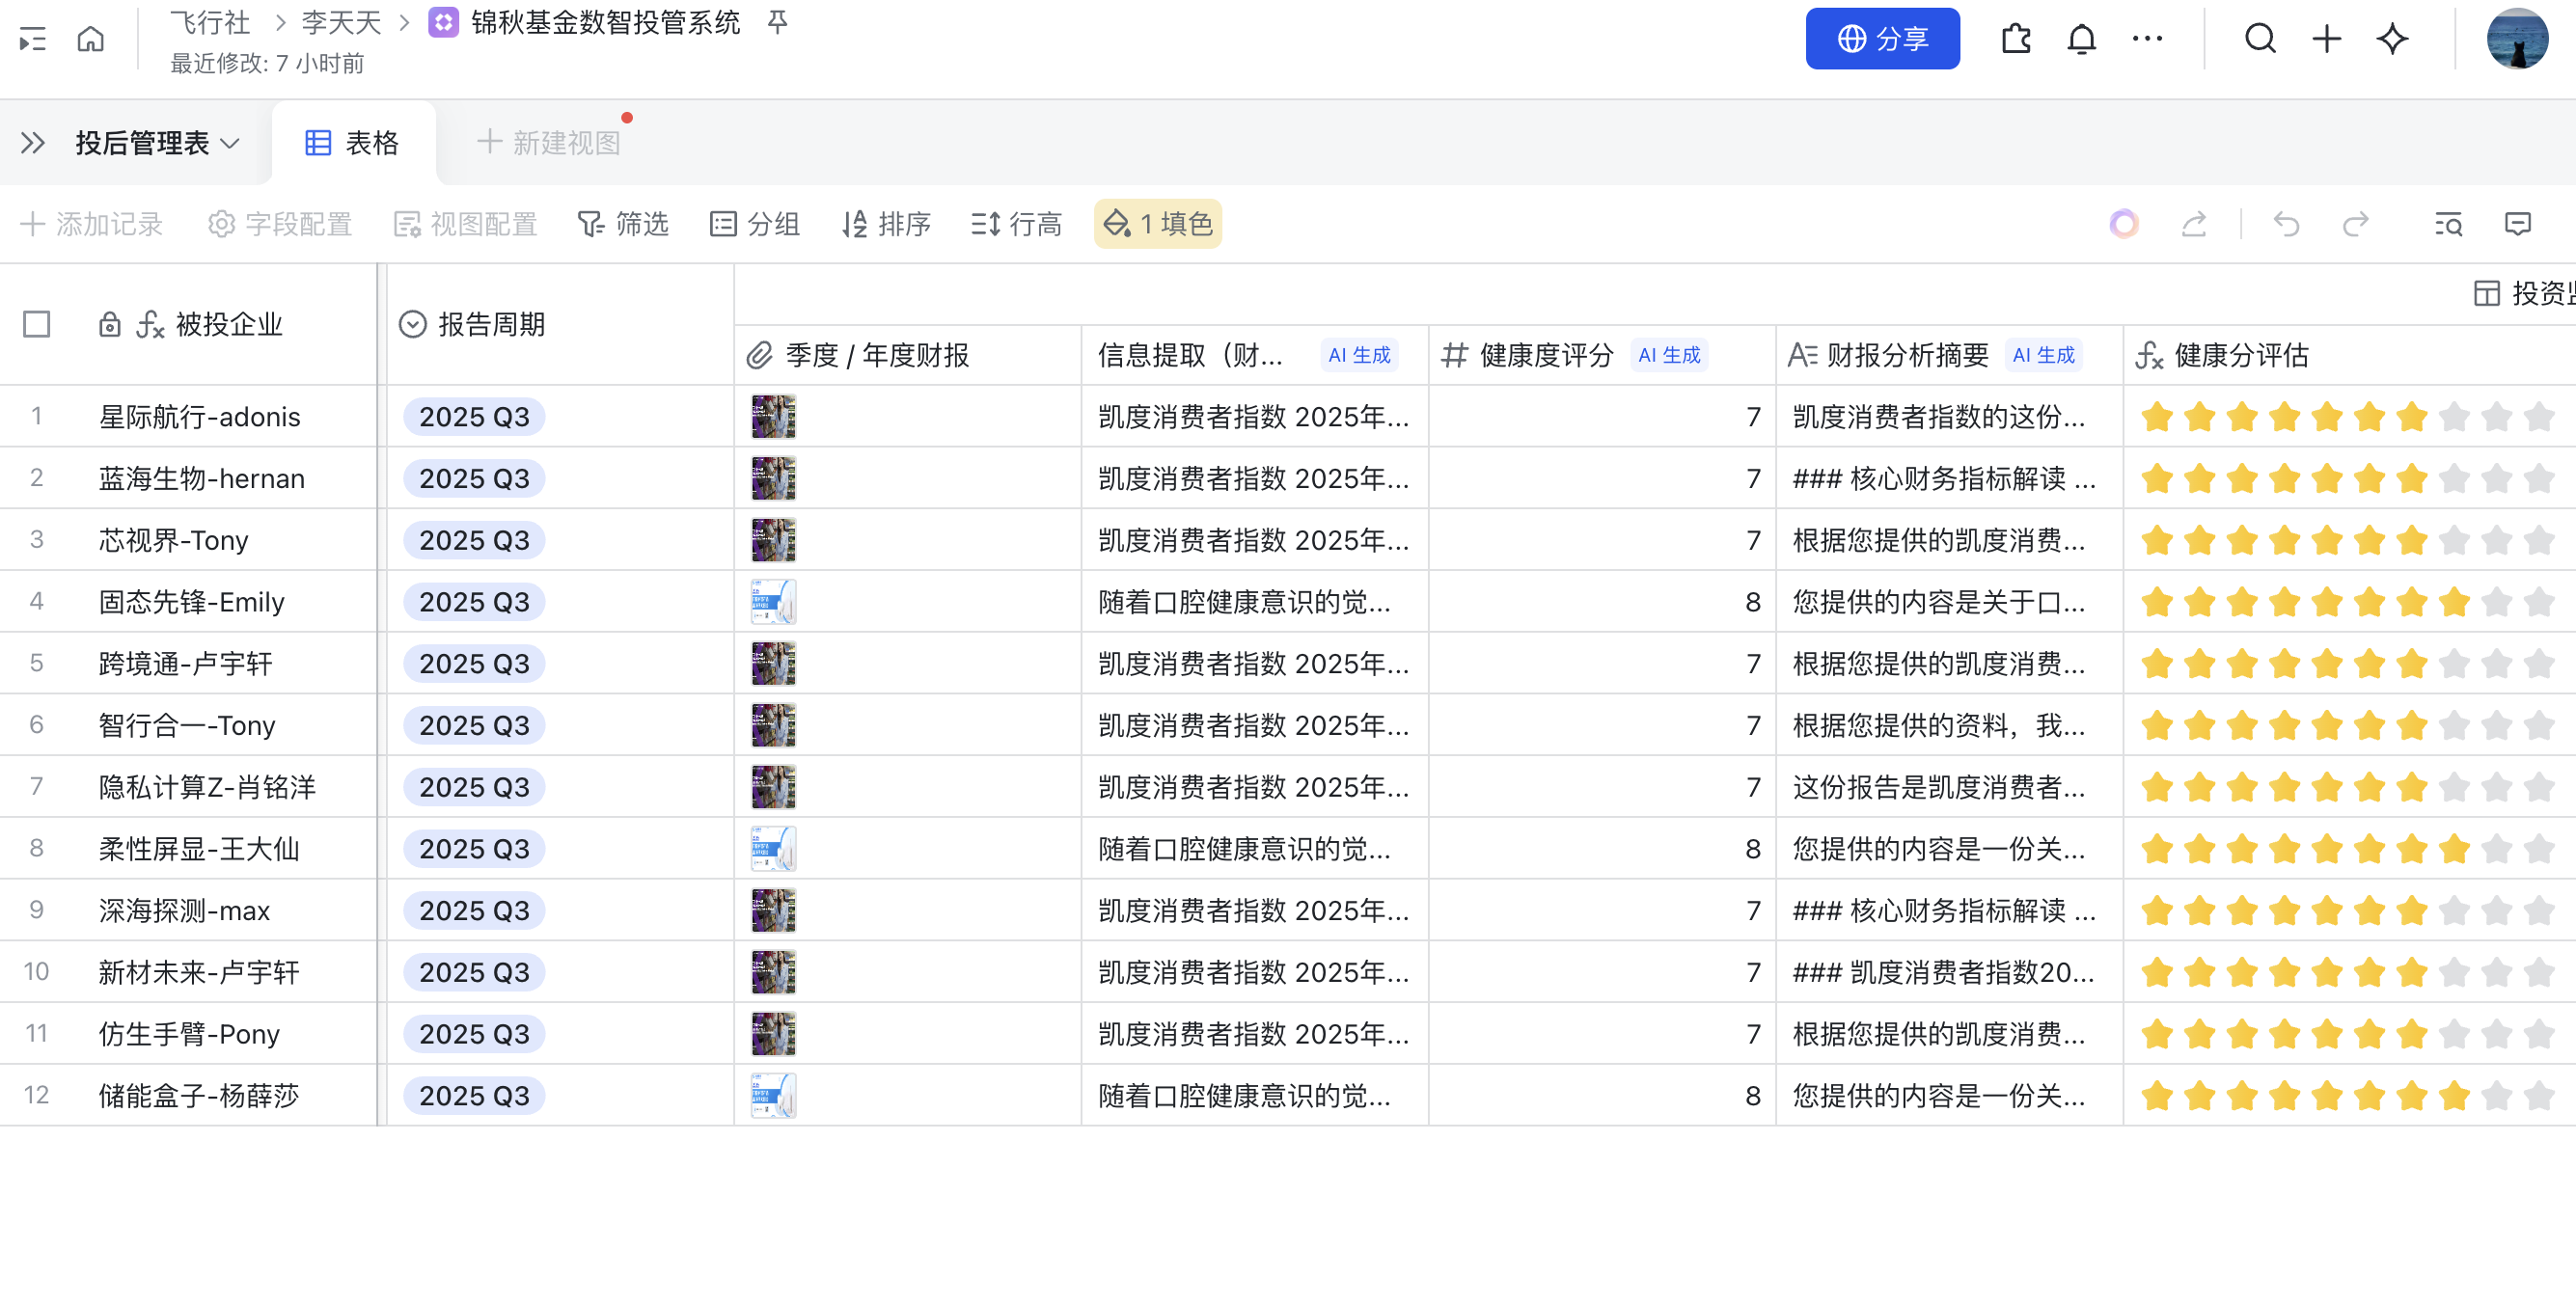Open the extensions puzzle icon
This screenshot has height=1304, width=2576.
[x=2016, y=39]
